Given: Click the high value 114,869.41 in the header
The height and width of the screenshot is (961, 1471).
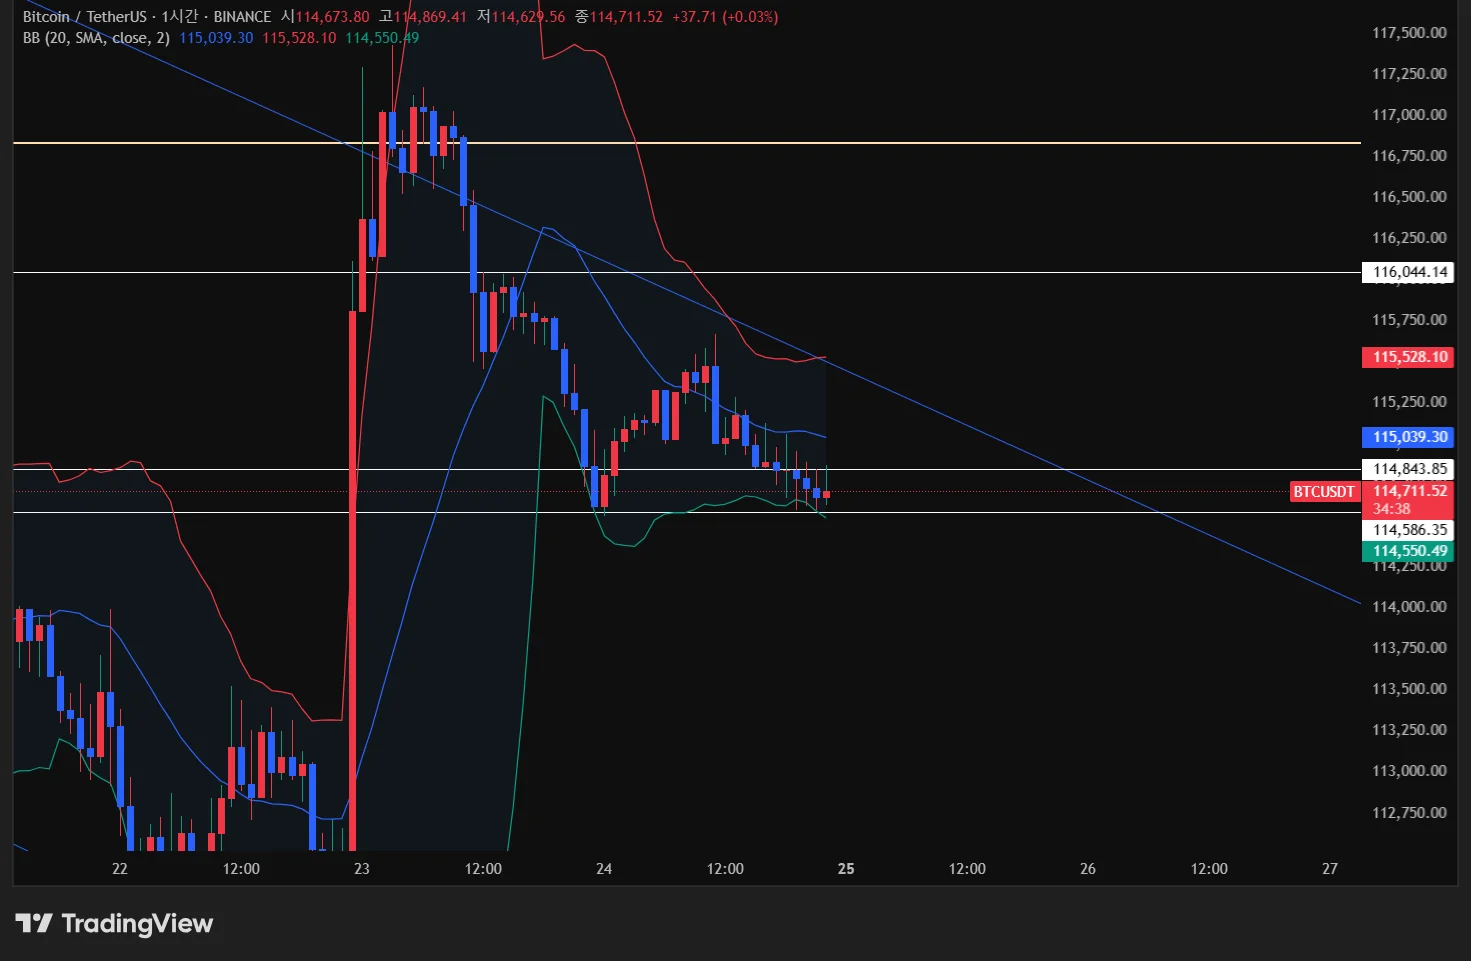Looking at the screenshot, I should [430, 17].
